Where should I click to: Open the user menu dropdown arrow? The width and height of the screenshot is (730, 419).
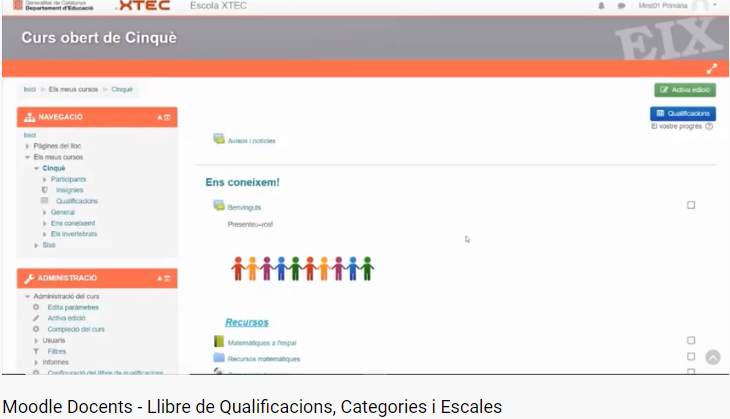coord(716,6)
